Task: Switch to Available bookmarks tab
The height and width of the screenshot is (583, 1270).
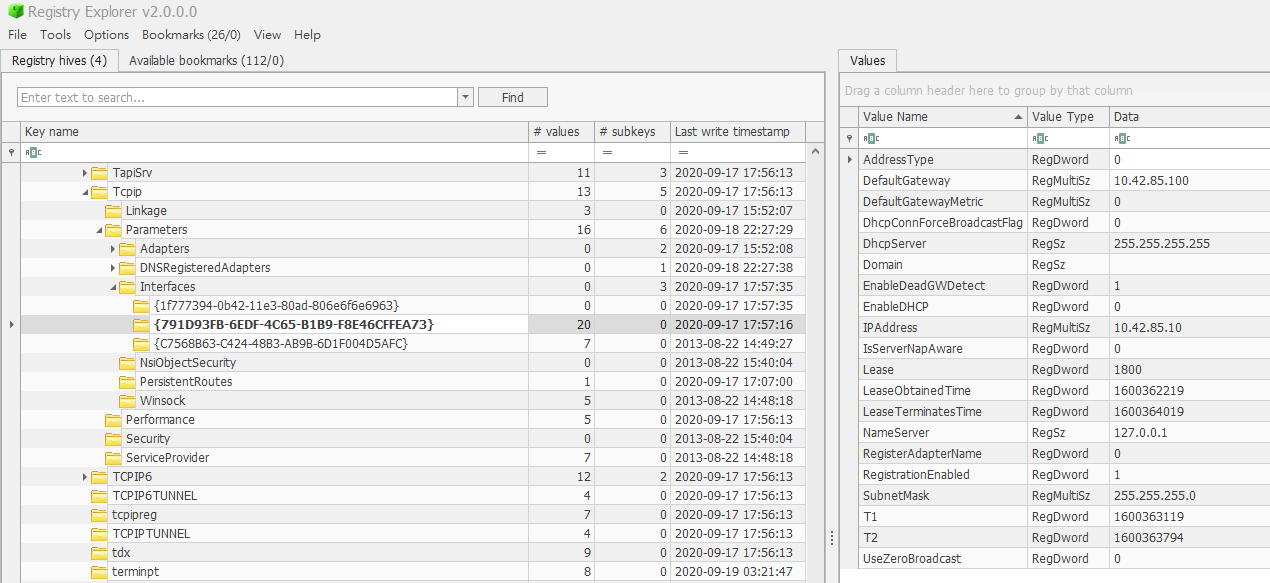Action: click(206, 60)
